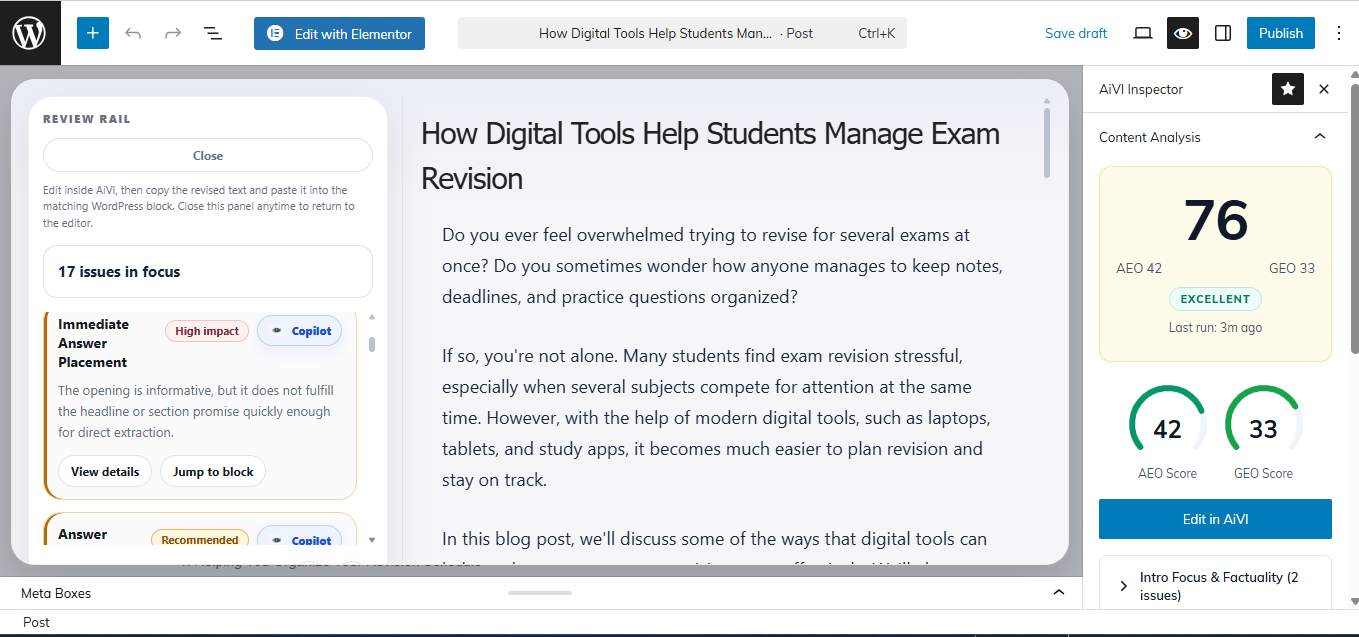
Task: Open the WordPress logo menu
Action: coord(30,33)
